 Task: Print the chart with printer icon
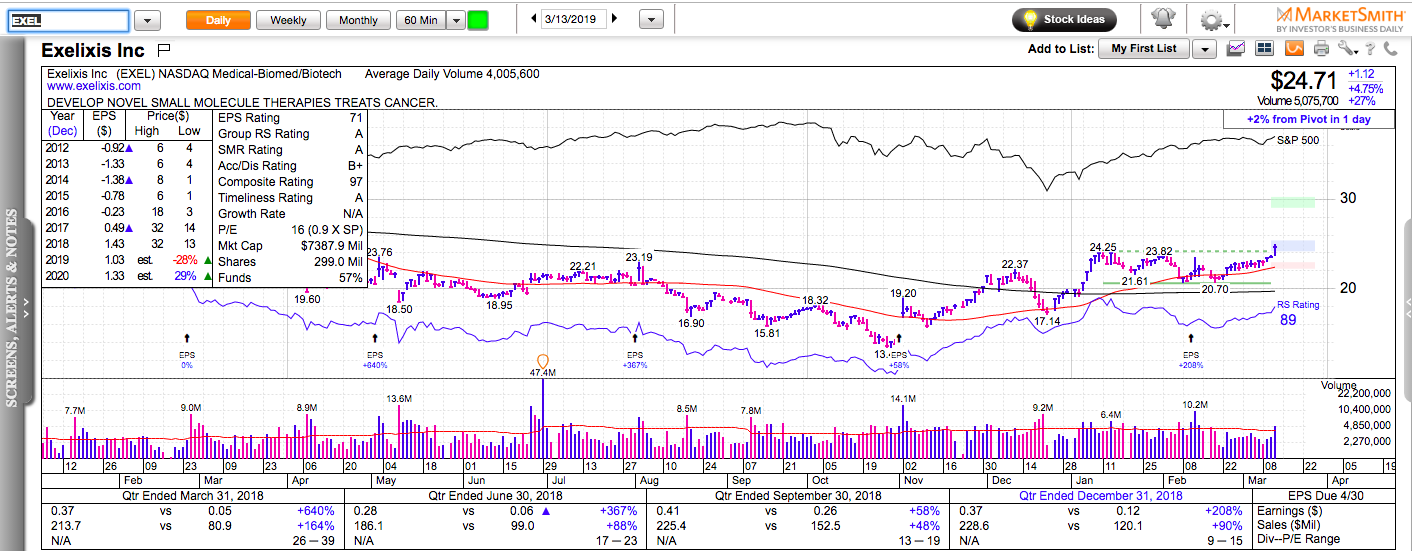coord(1322,48)
